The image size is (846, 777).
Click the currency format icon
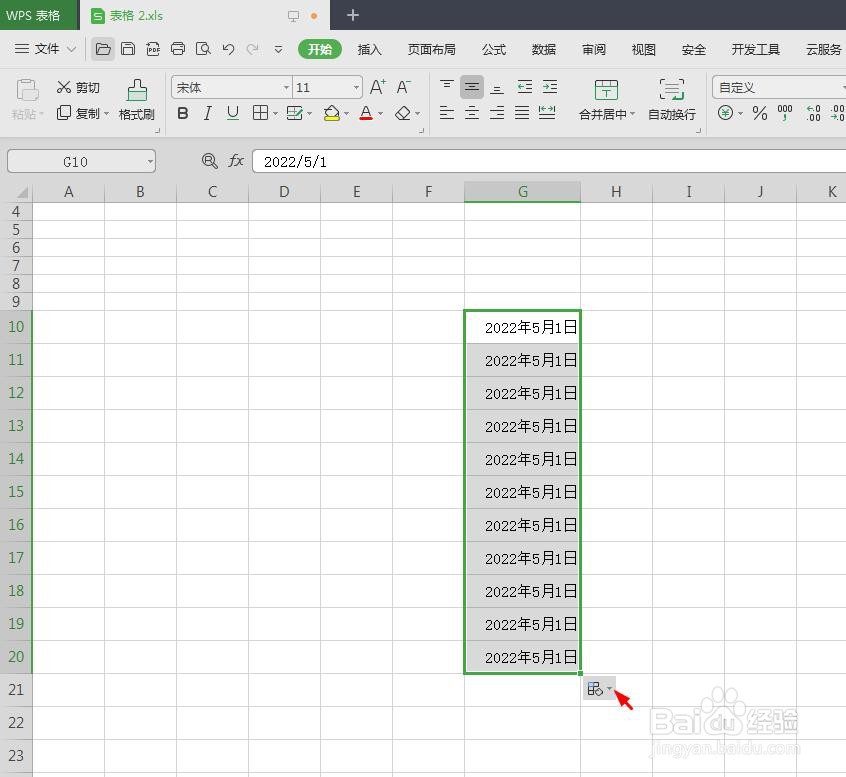(x=725, y=113)
